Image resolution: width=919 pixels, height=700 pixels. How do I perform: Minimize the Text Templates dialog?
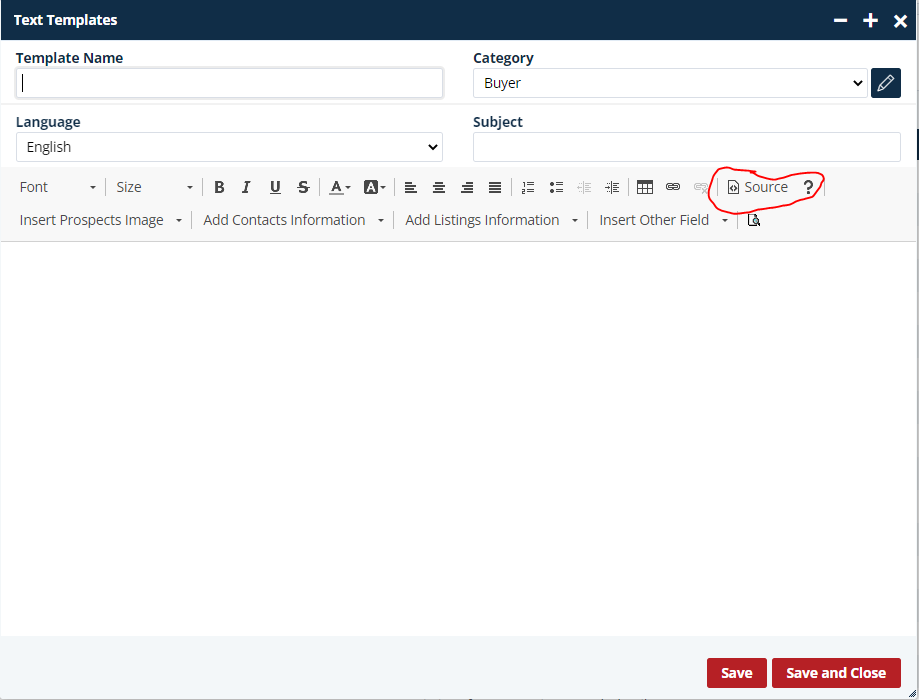tap(840, 21)
